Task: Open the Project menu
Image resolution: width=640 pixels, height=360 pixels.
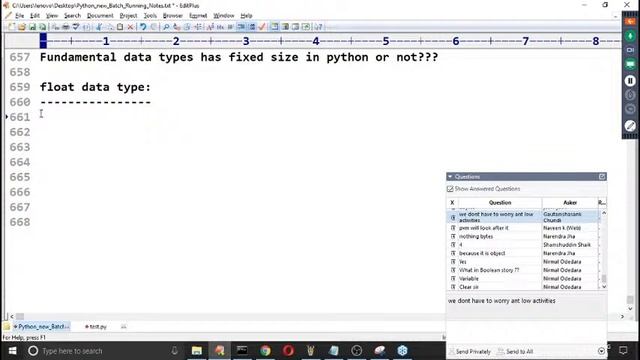Action: (x=128, y=16)
